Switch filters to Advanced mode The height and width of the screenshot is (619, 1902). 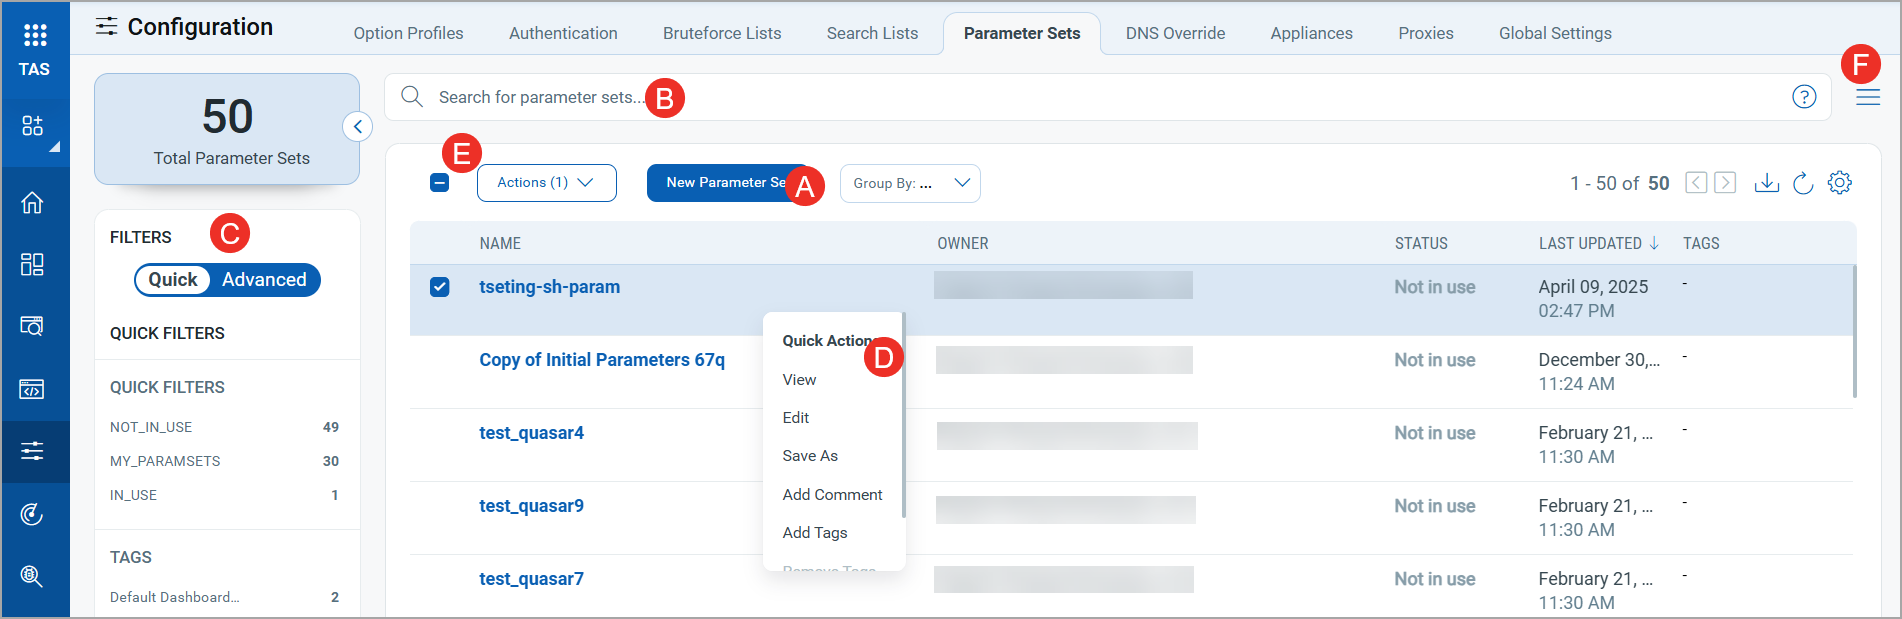point(264,280)
